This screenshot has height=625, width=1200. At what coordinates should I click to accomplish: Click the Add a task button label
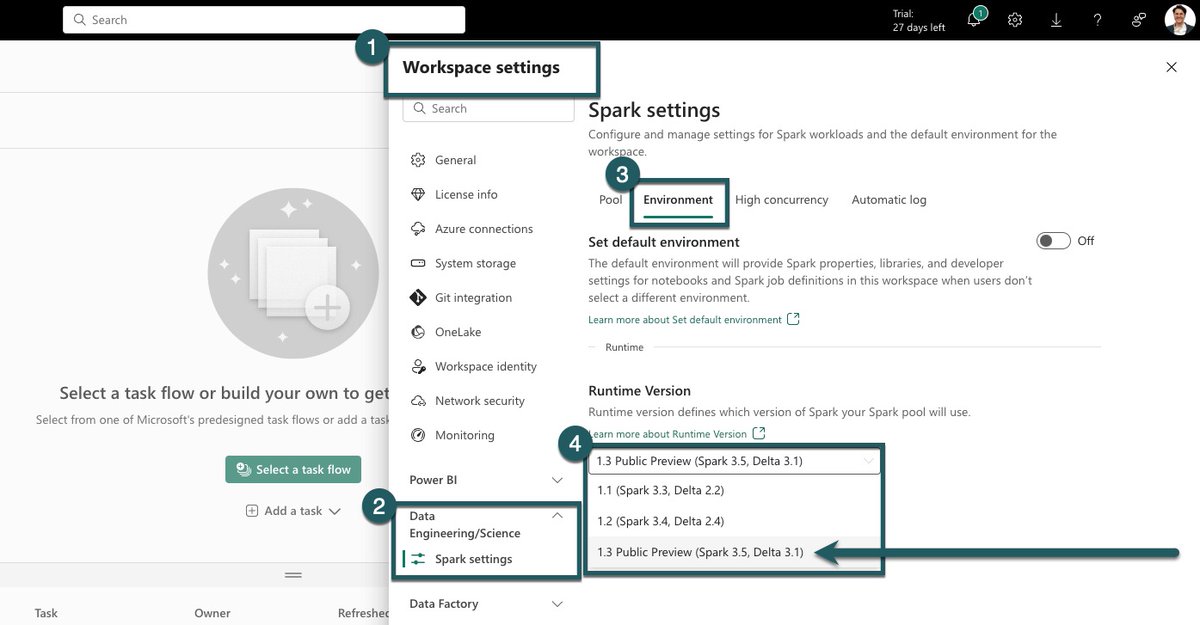click(293, 511)
